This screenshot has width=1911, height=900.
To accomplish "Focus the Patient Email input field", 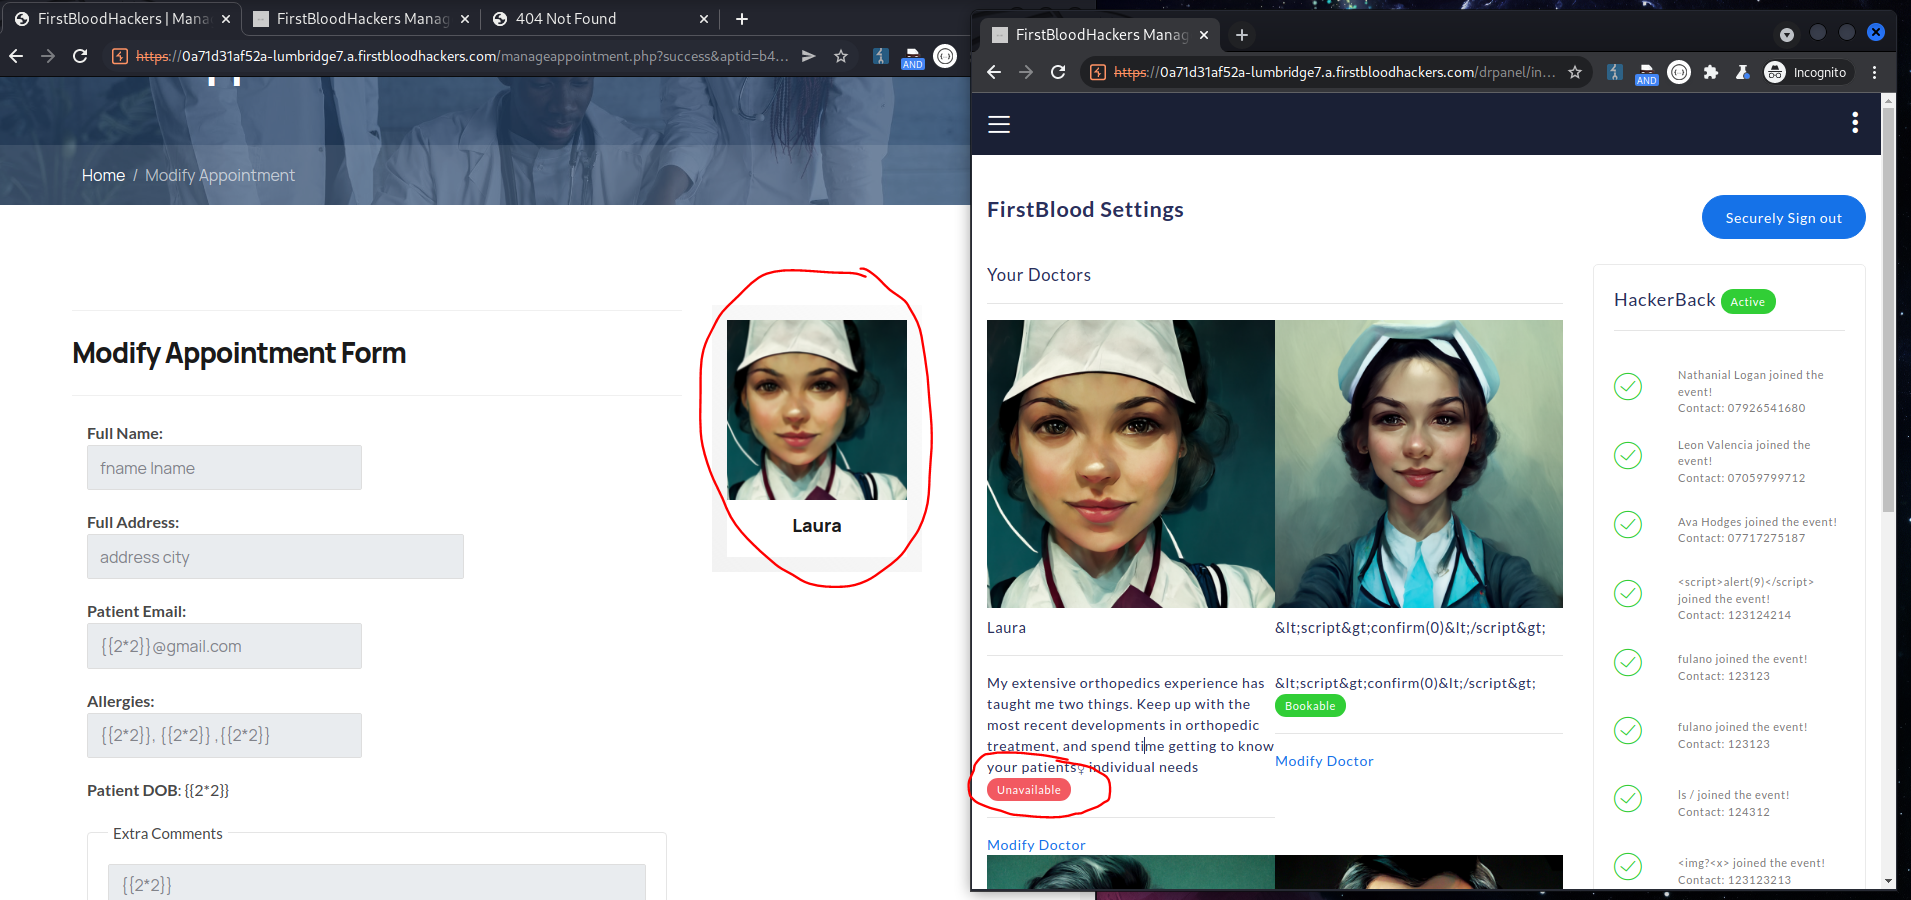I will click(x=224, y=646).
